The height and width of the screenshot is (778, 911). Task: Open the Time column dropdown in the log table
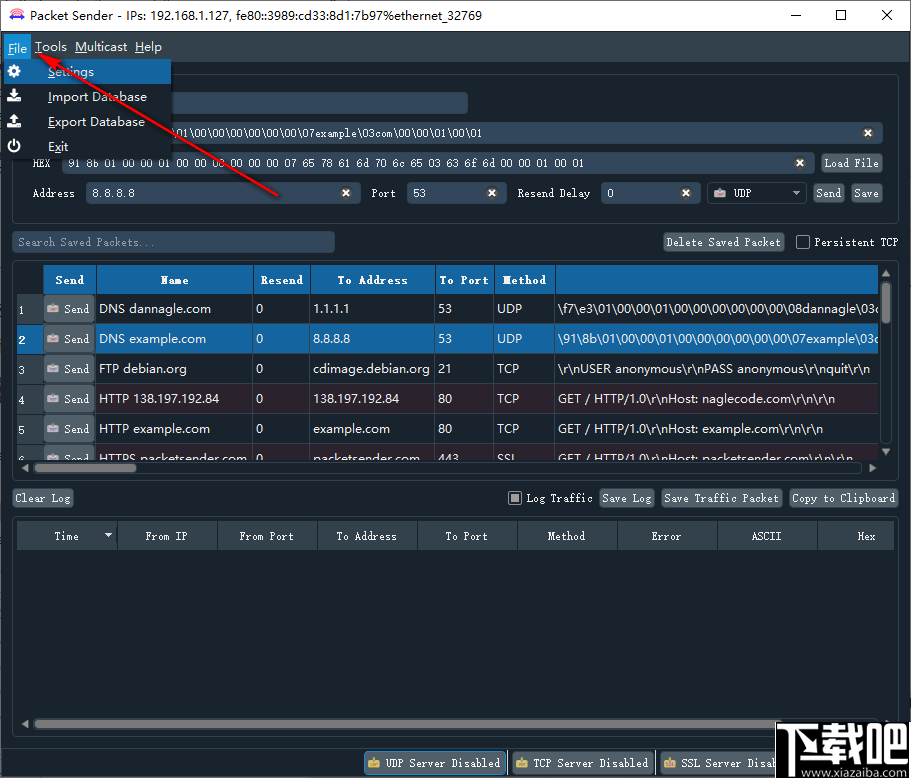click(109, 535)
